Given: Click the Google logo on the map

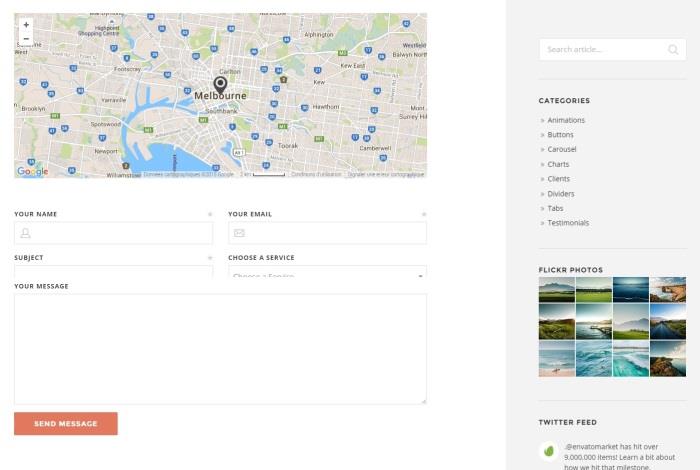Looking at the screenshot, I should coord(32,171).
